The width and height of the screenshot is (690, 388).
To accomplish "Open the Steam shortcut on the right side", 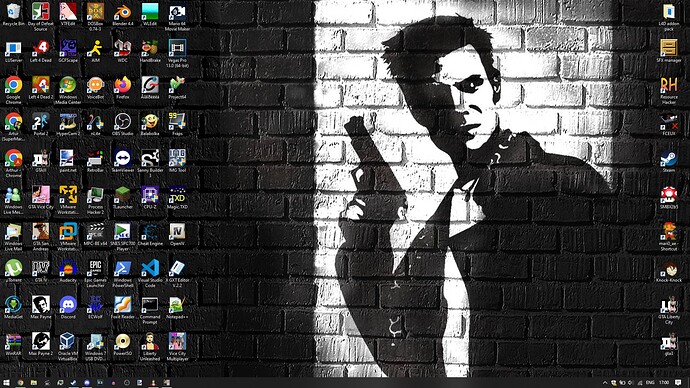I will point(668,161).
